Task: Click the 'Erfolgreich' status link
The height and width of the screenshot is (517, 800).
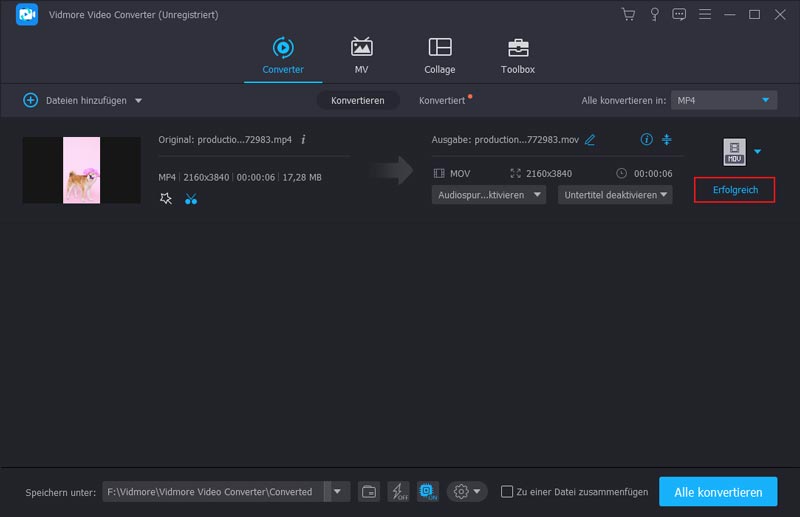Action: coord(734,189)
